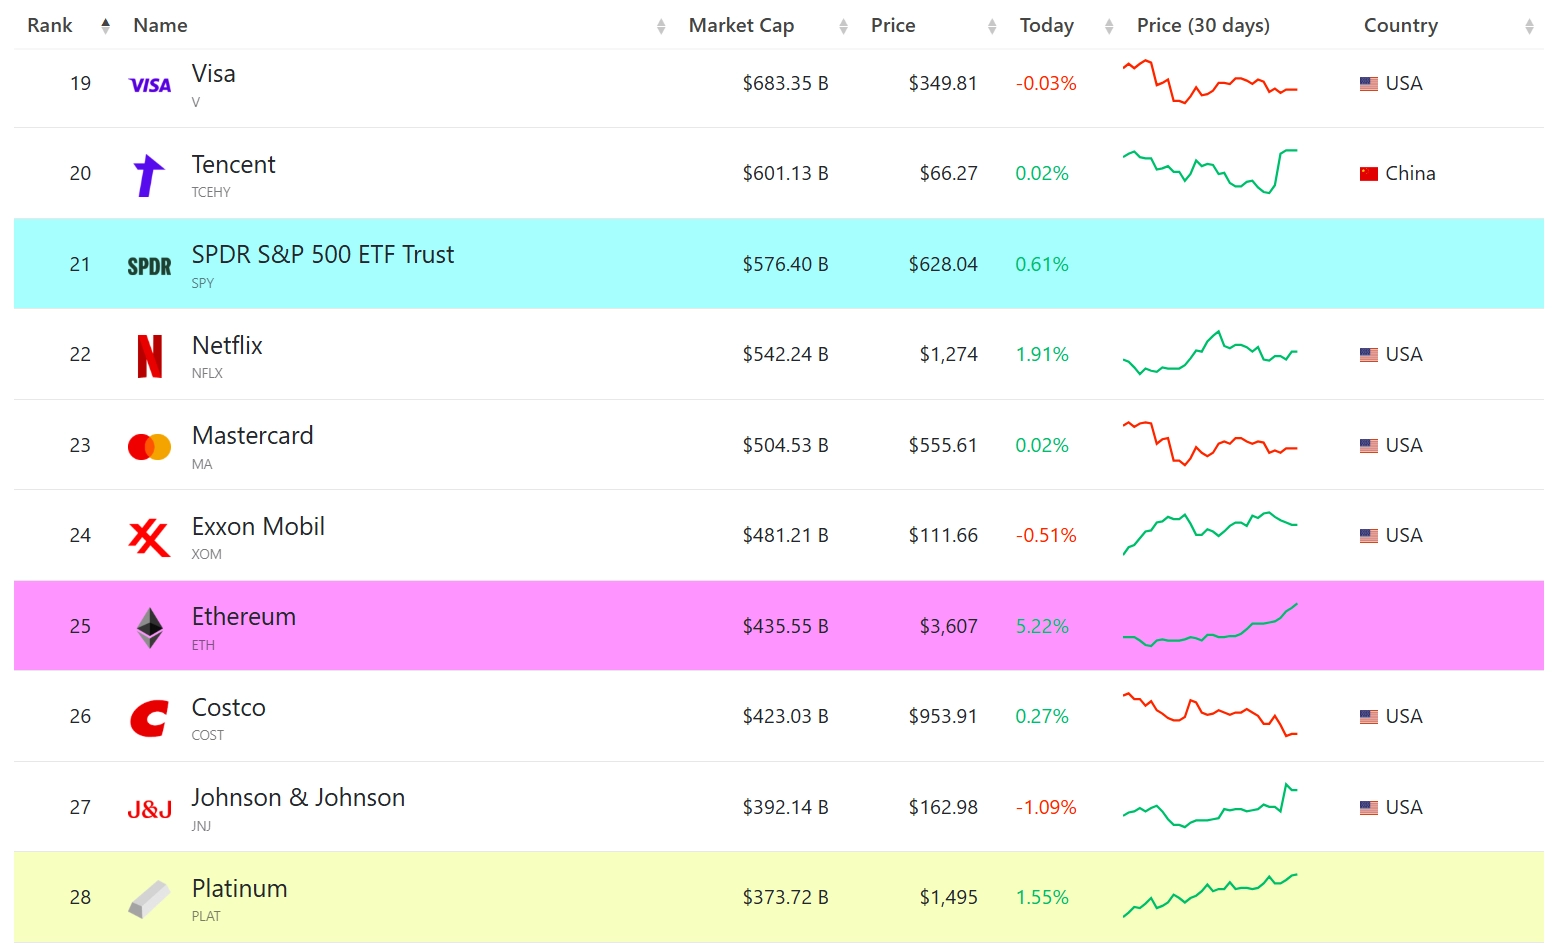Click Netflix price $1,274

(948, 355)
